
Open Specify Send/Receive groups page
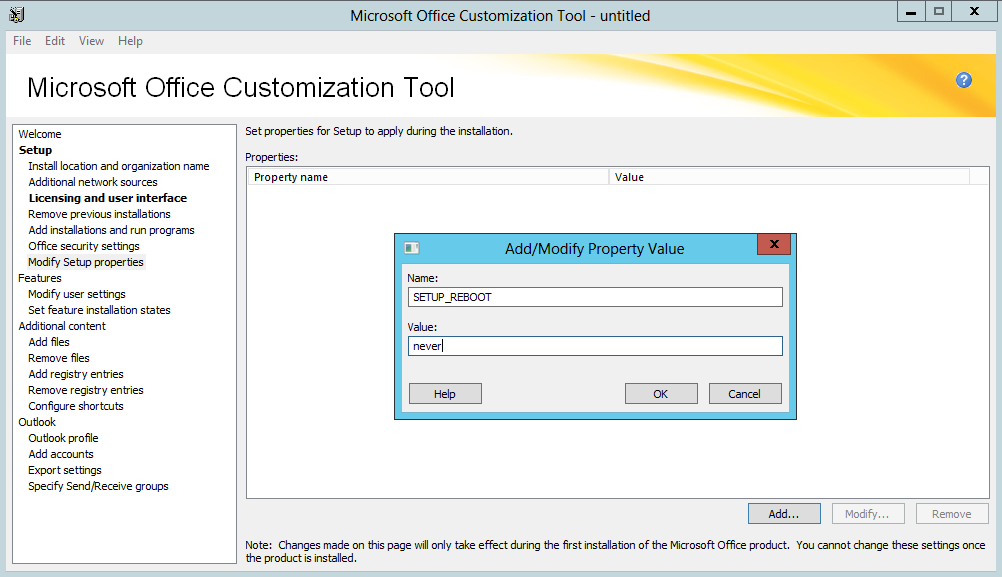98,486
